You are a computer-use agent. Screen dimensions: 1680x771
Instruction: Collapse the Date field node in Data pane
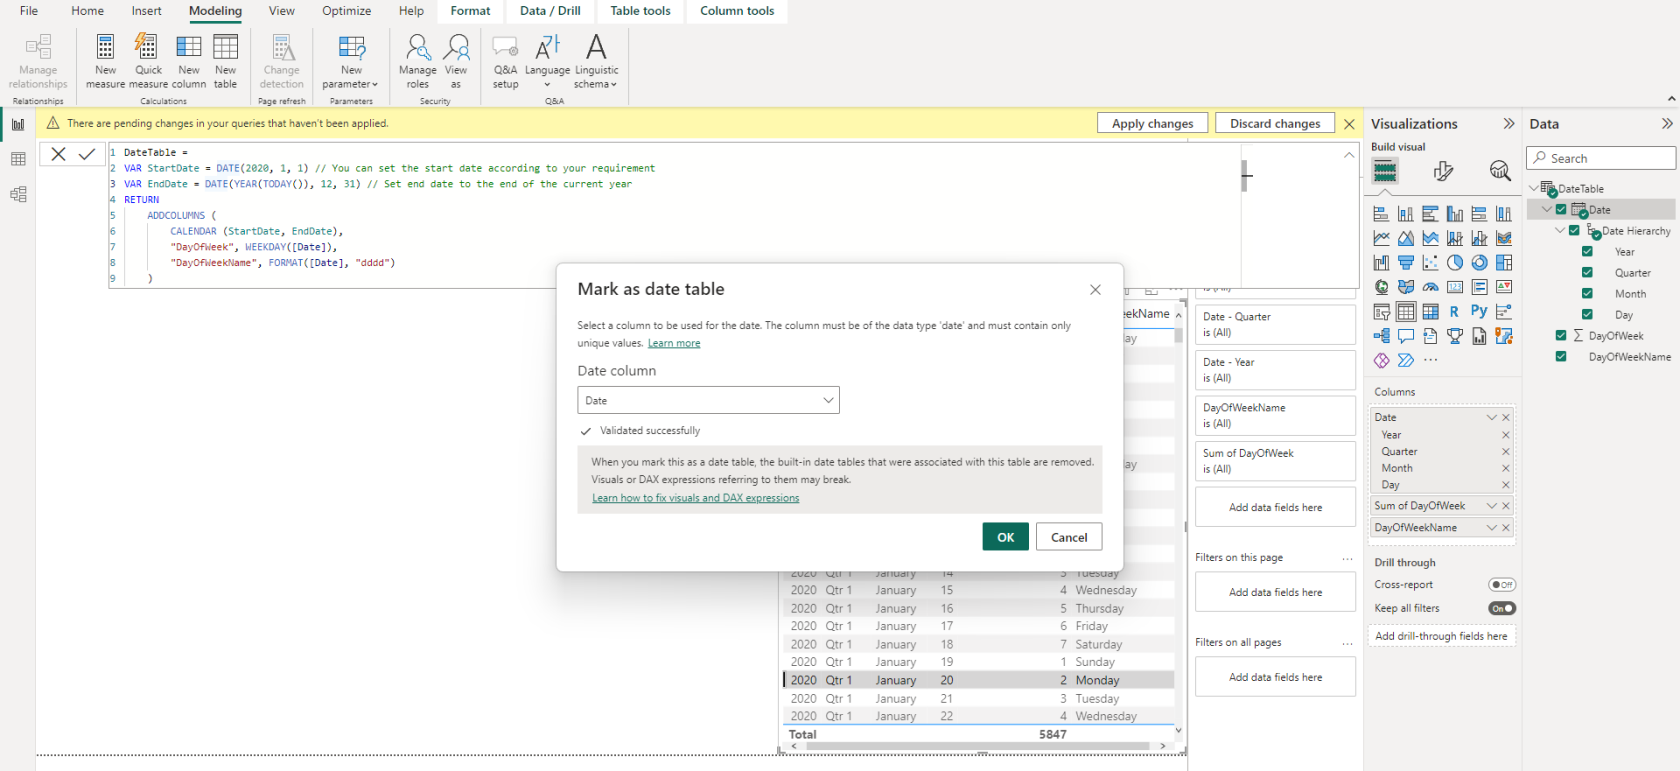[1547, 210]
